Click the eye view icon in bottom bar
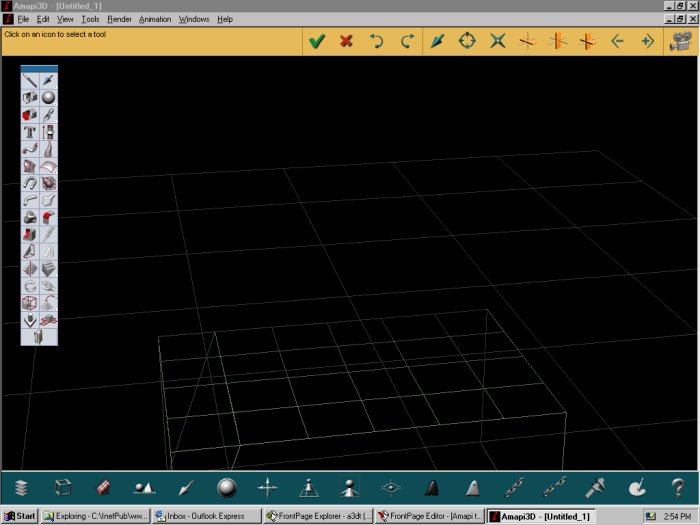The height and width of the screenshot is (525, 700). pos(391,488)
